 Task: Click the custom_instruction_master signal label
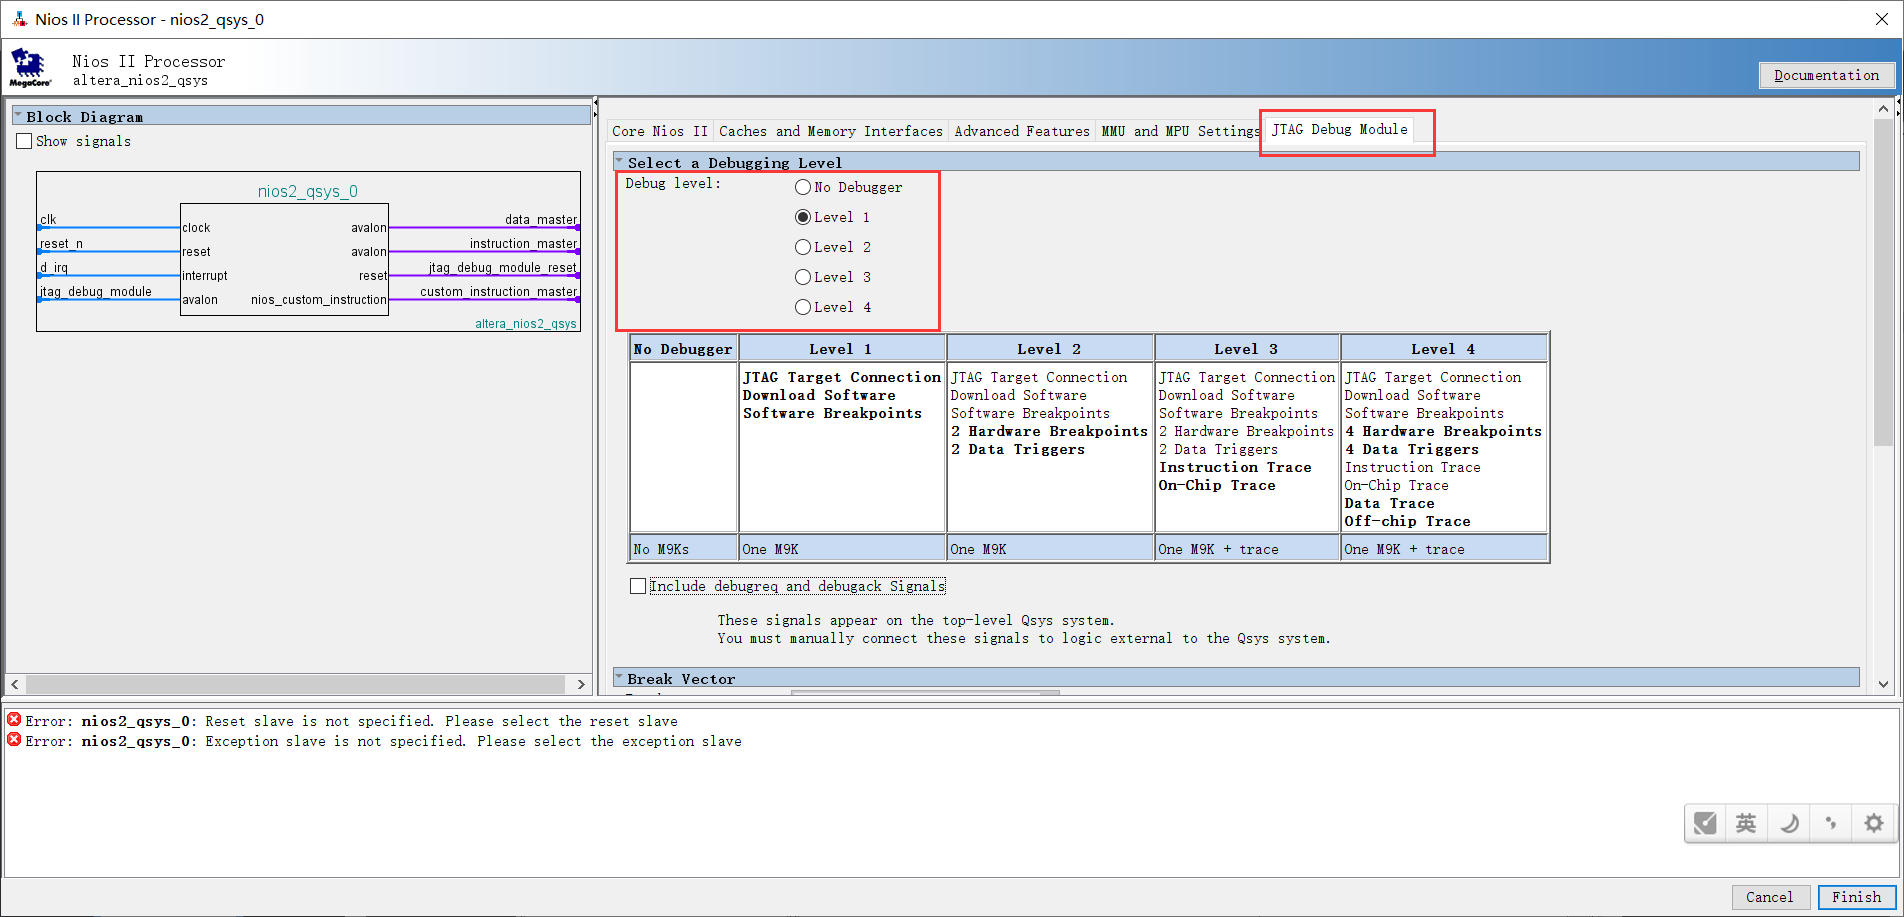coord(499,291)
